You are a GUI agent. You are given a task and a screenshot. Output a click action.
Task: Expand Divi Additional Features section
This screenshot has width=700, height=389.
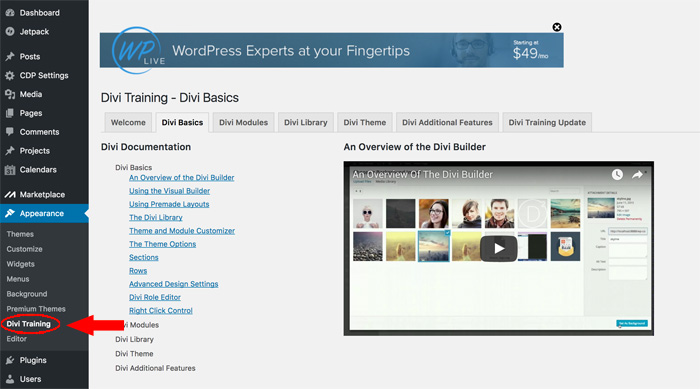pos(155,368)
